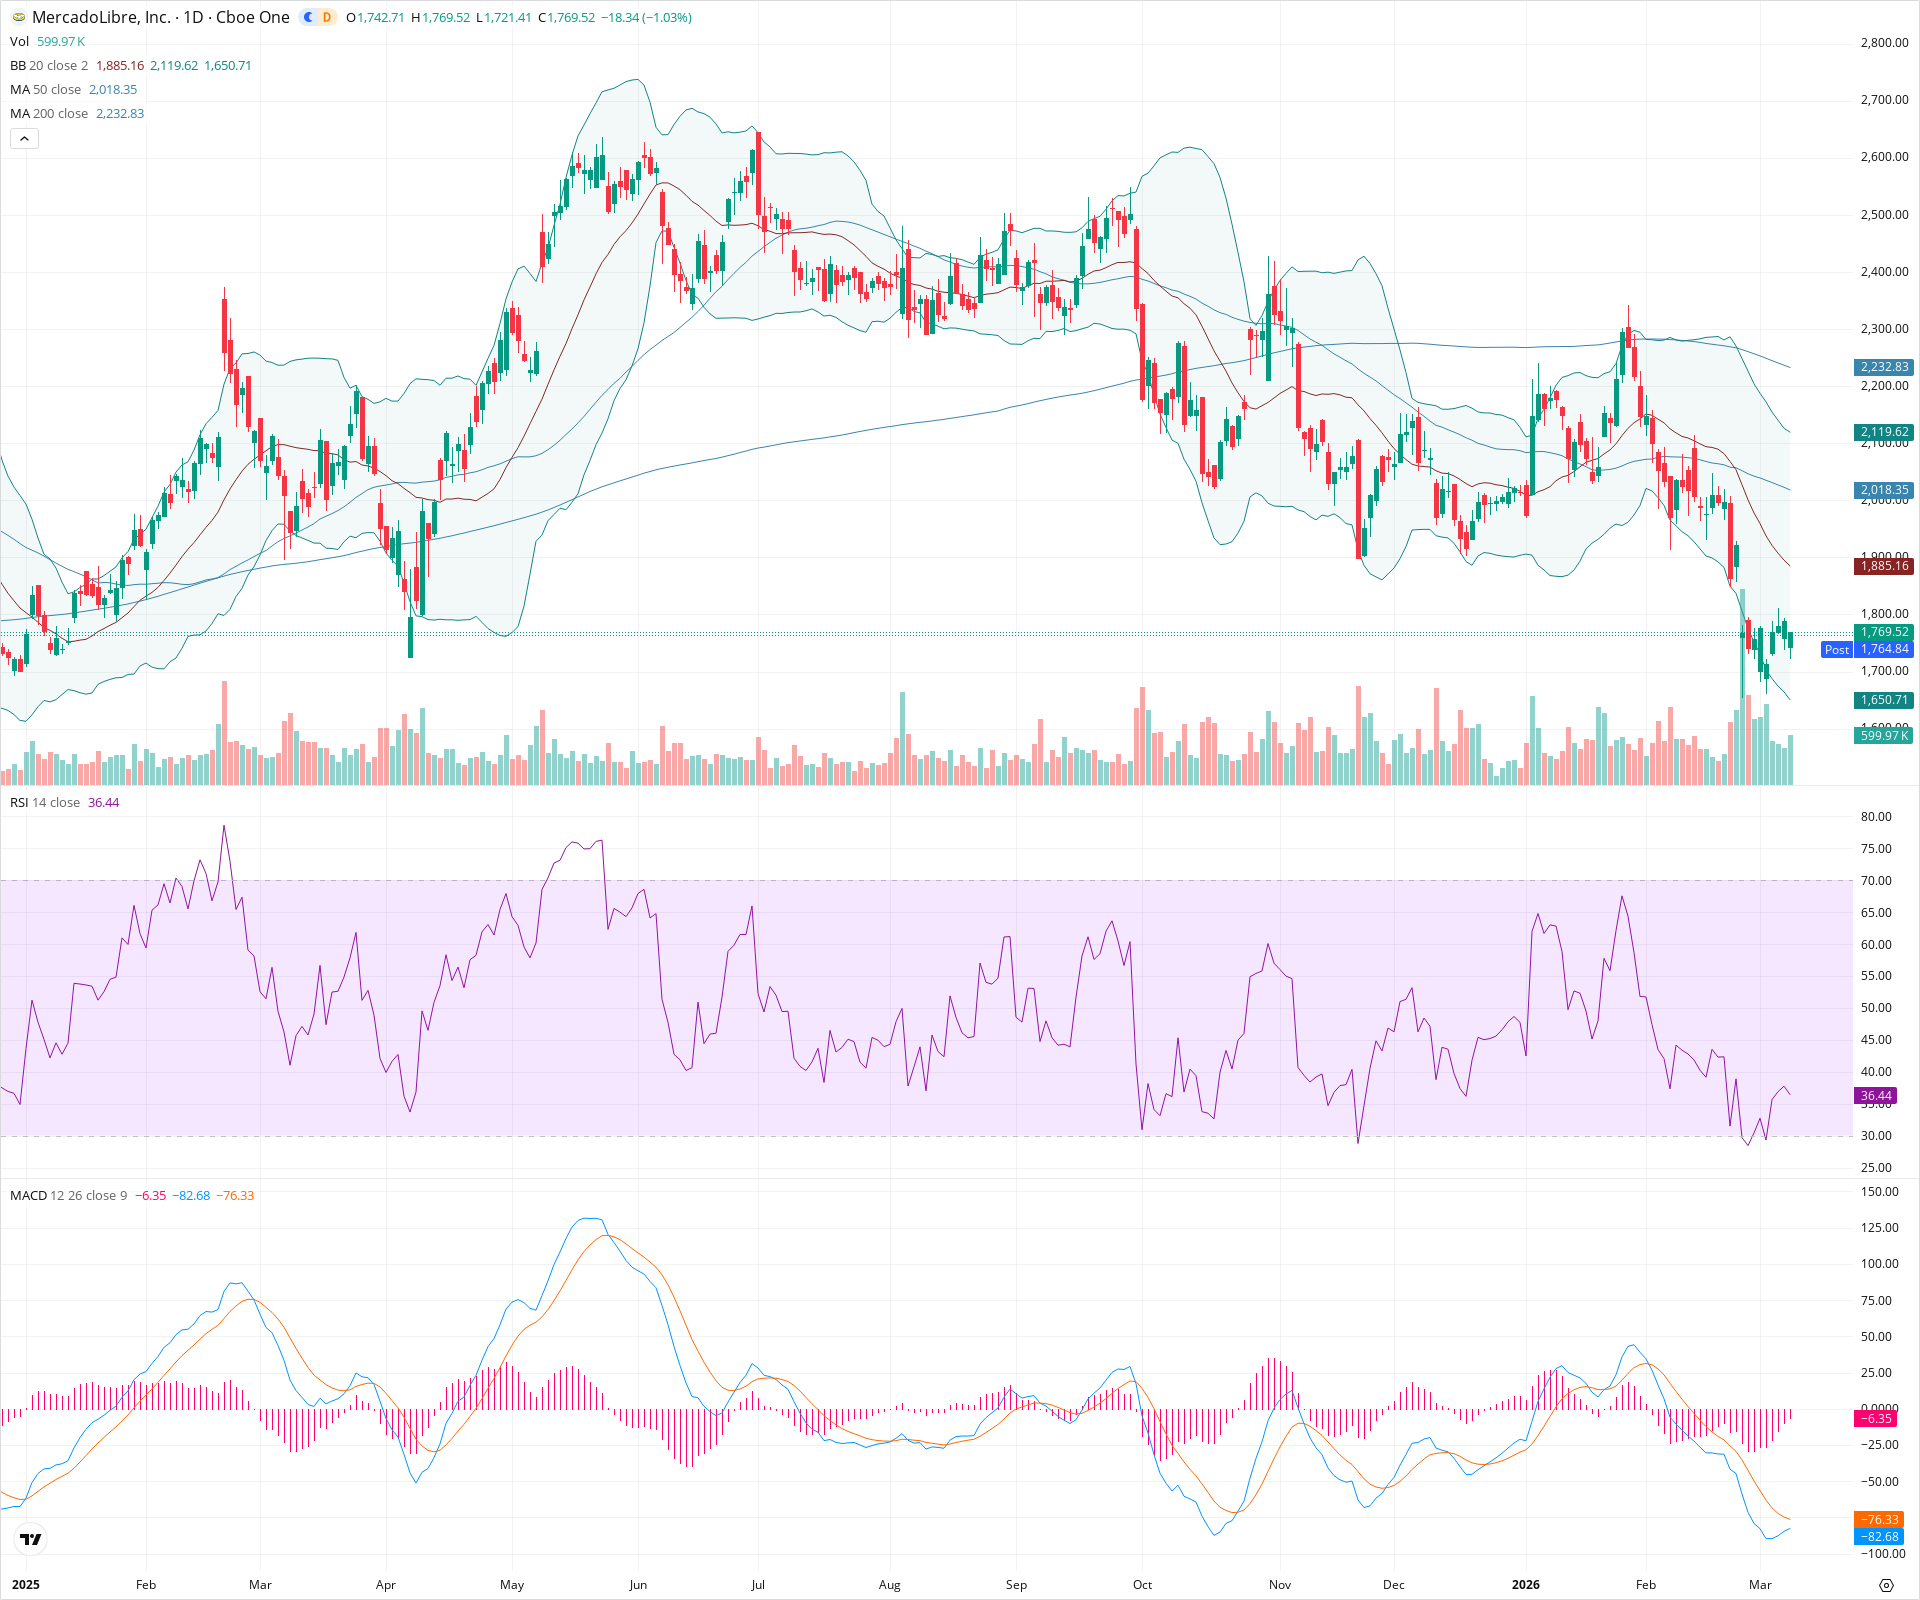Open the Vol indicator legend
The width and height of the screenshot is (1920, 1600).
click(20, 41)
